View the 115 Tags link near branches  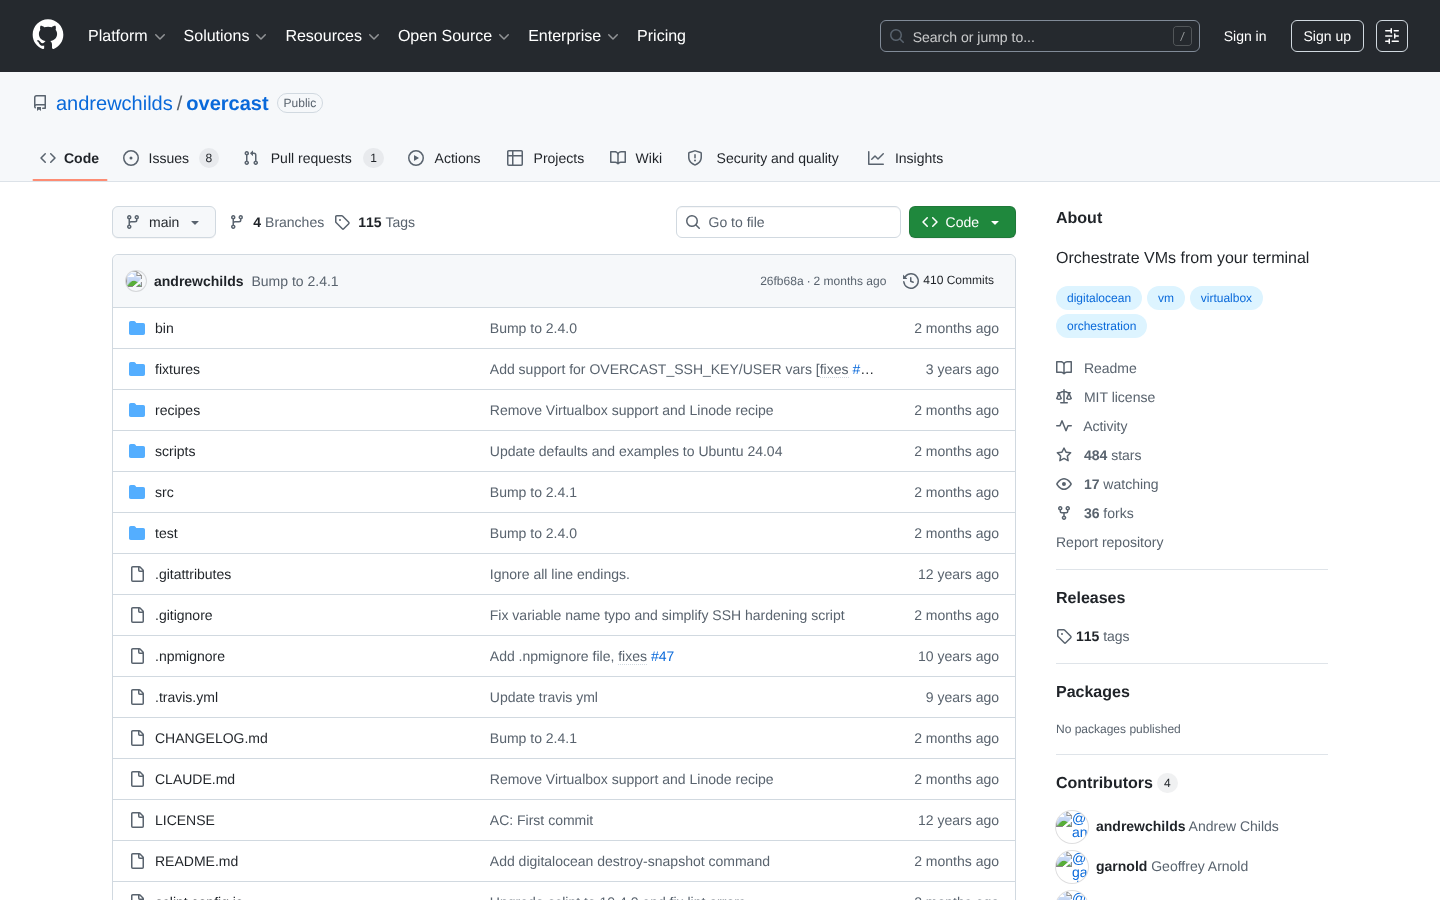pos(375,222)
